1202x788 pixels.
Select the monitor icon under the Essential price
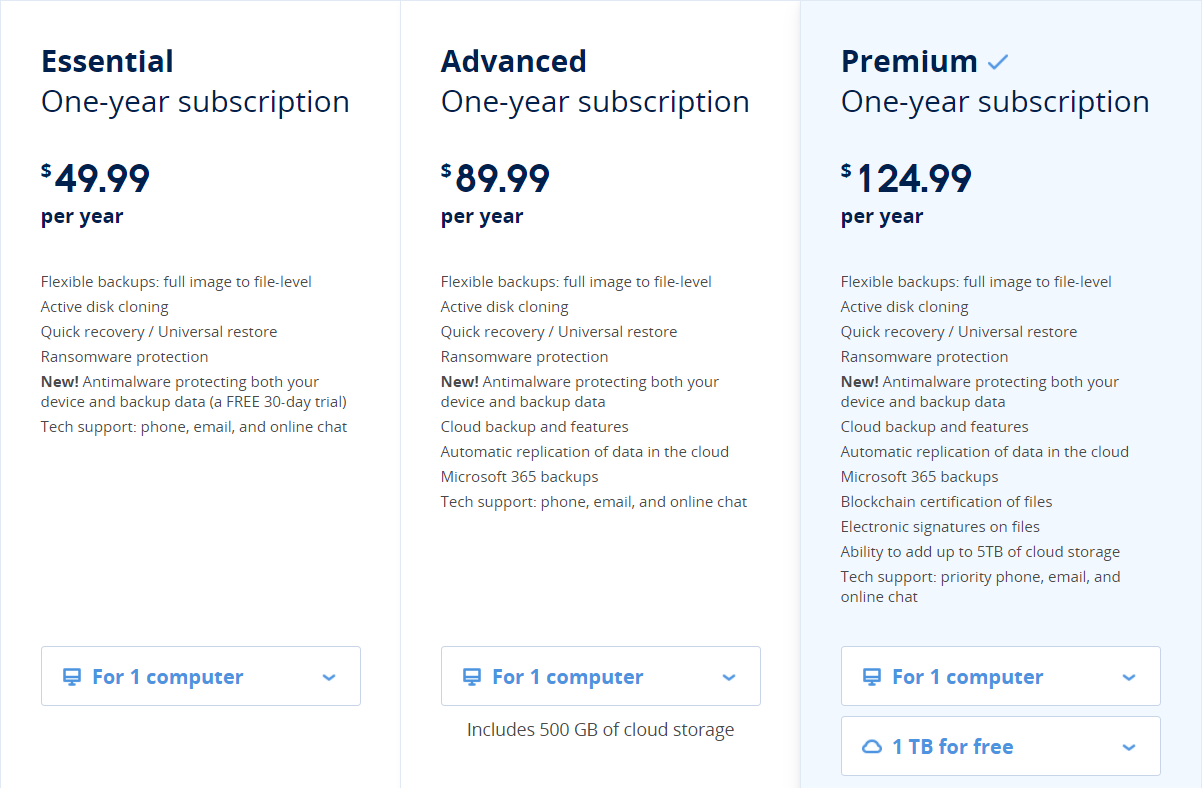[73, 675]
